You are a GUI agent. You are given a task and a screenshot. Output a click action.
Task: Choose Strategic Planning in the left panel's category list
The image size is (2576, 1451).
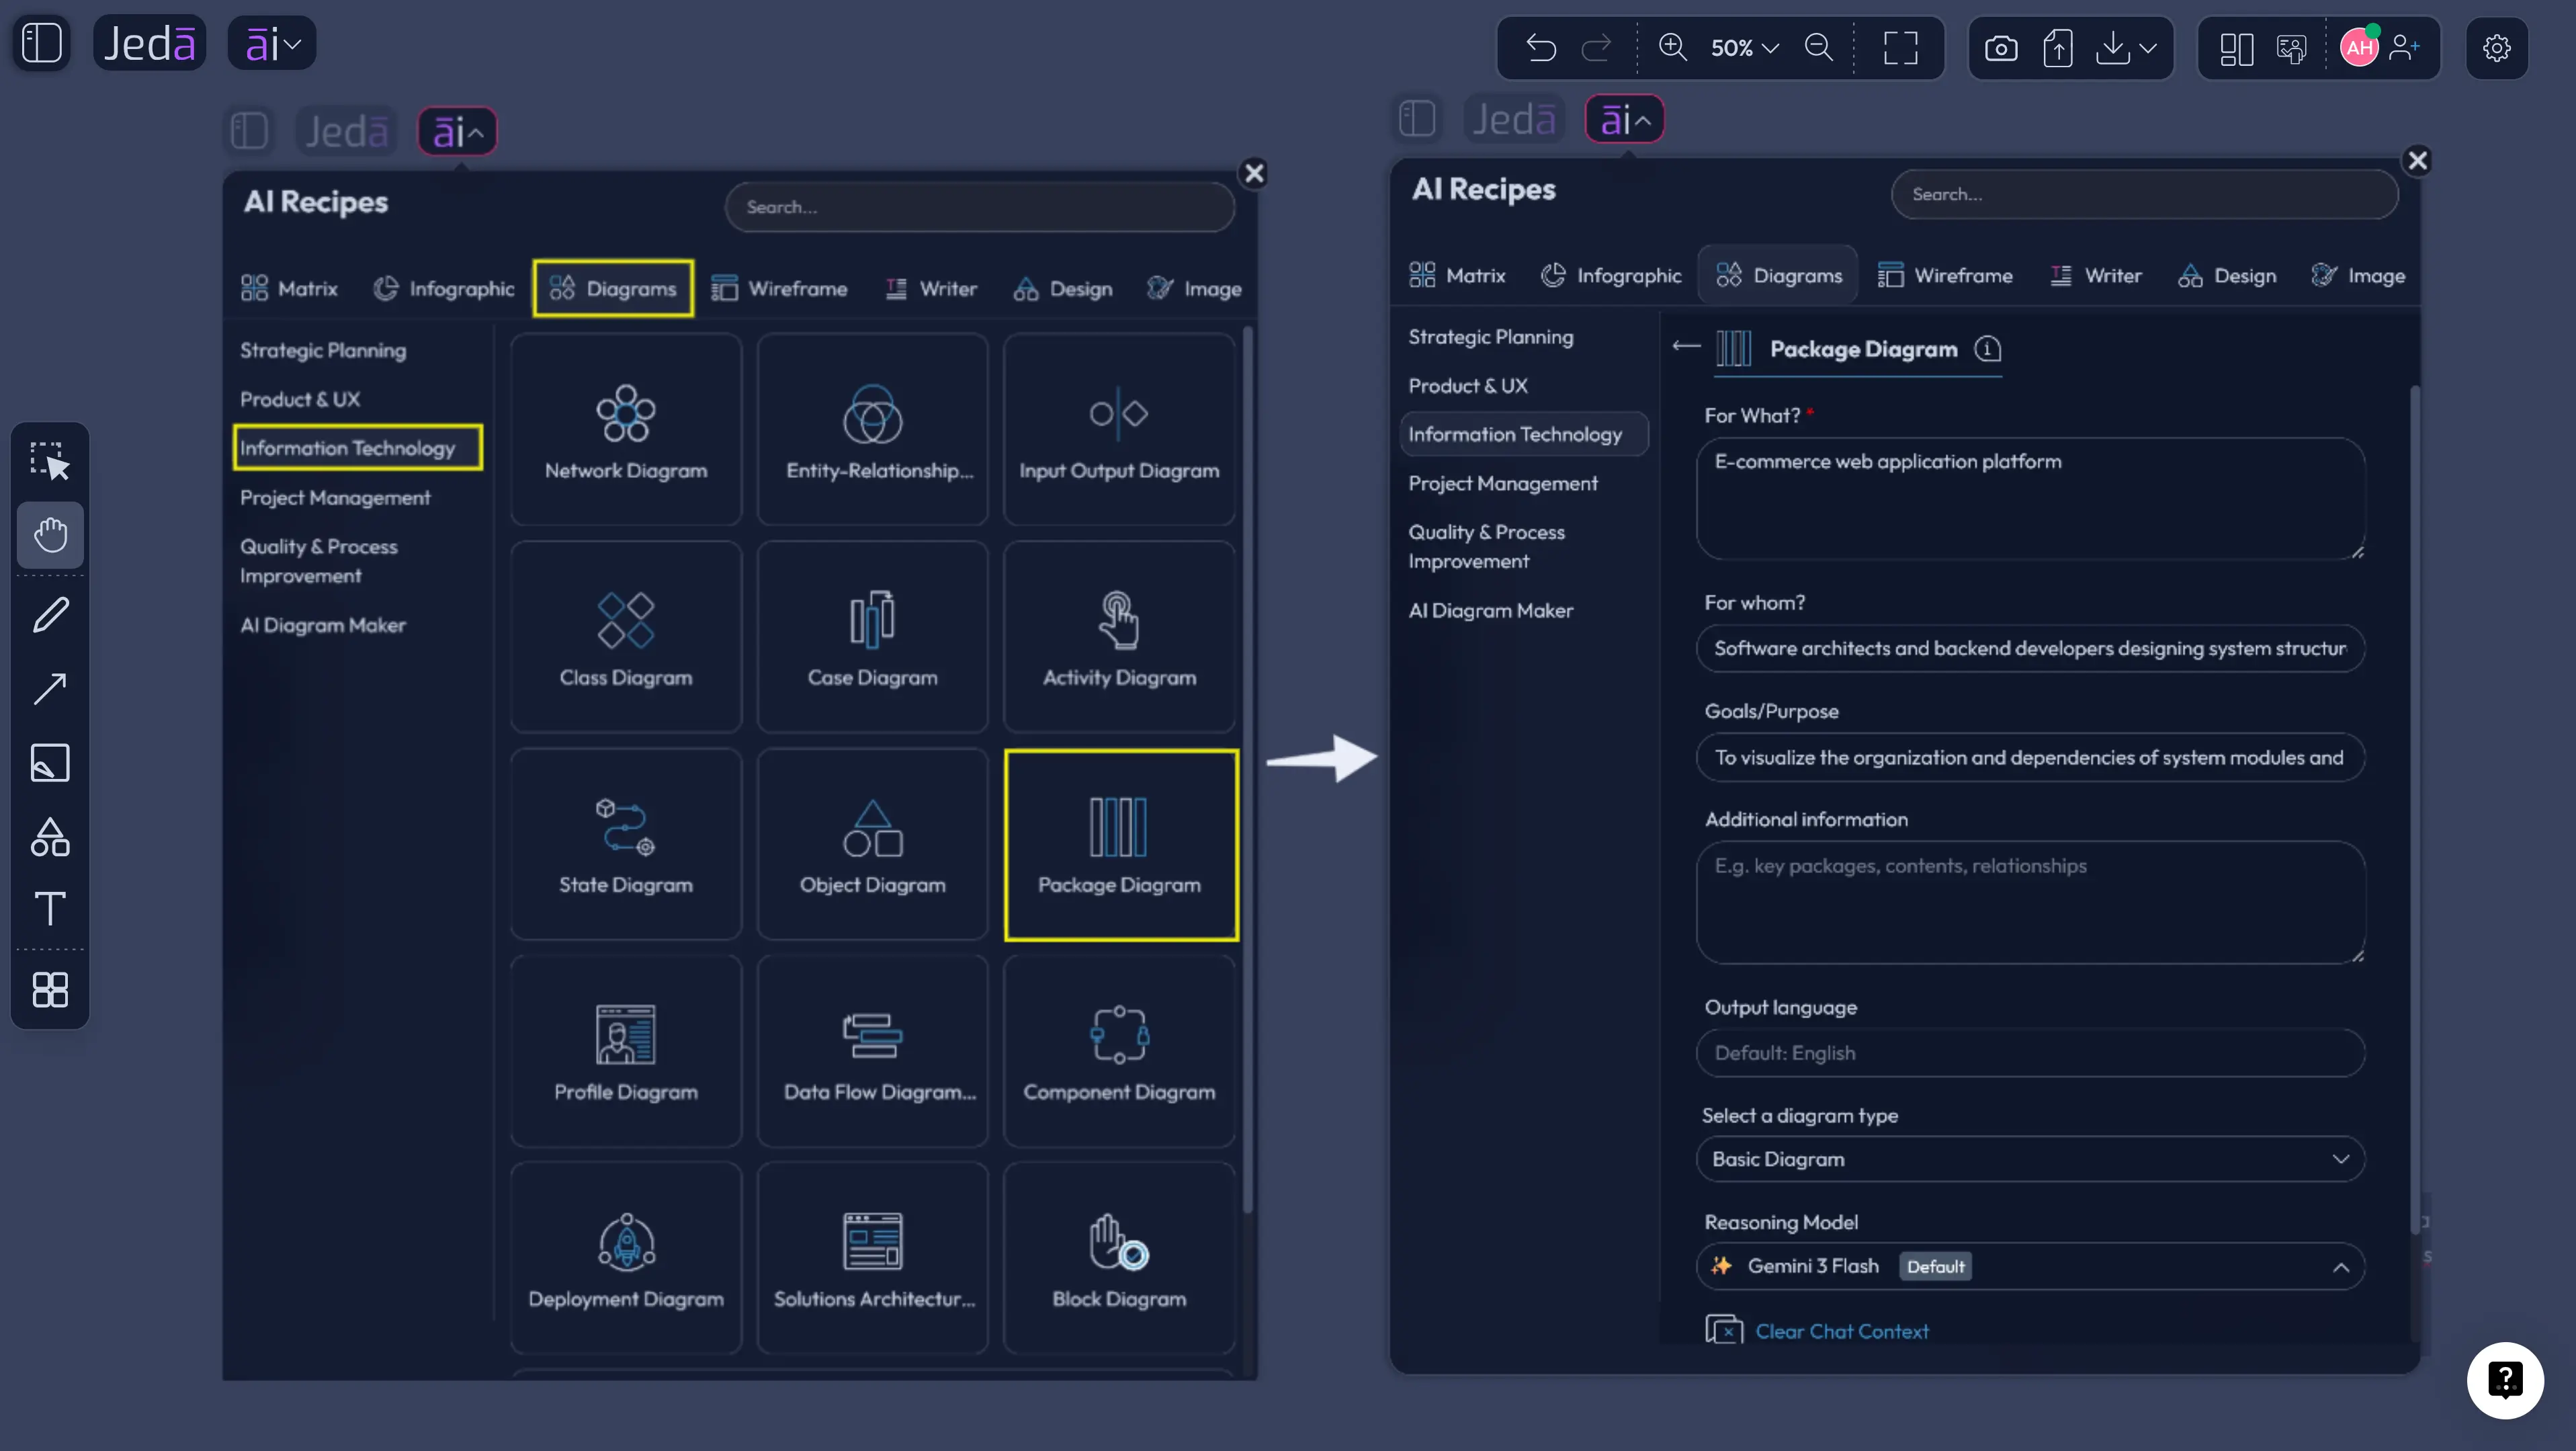[x=323, y=350]
